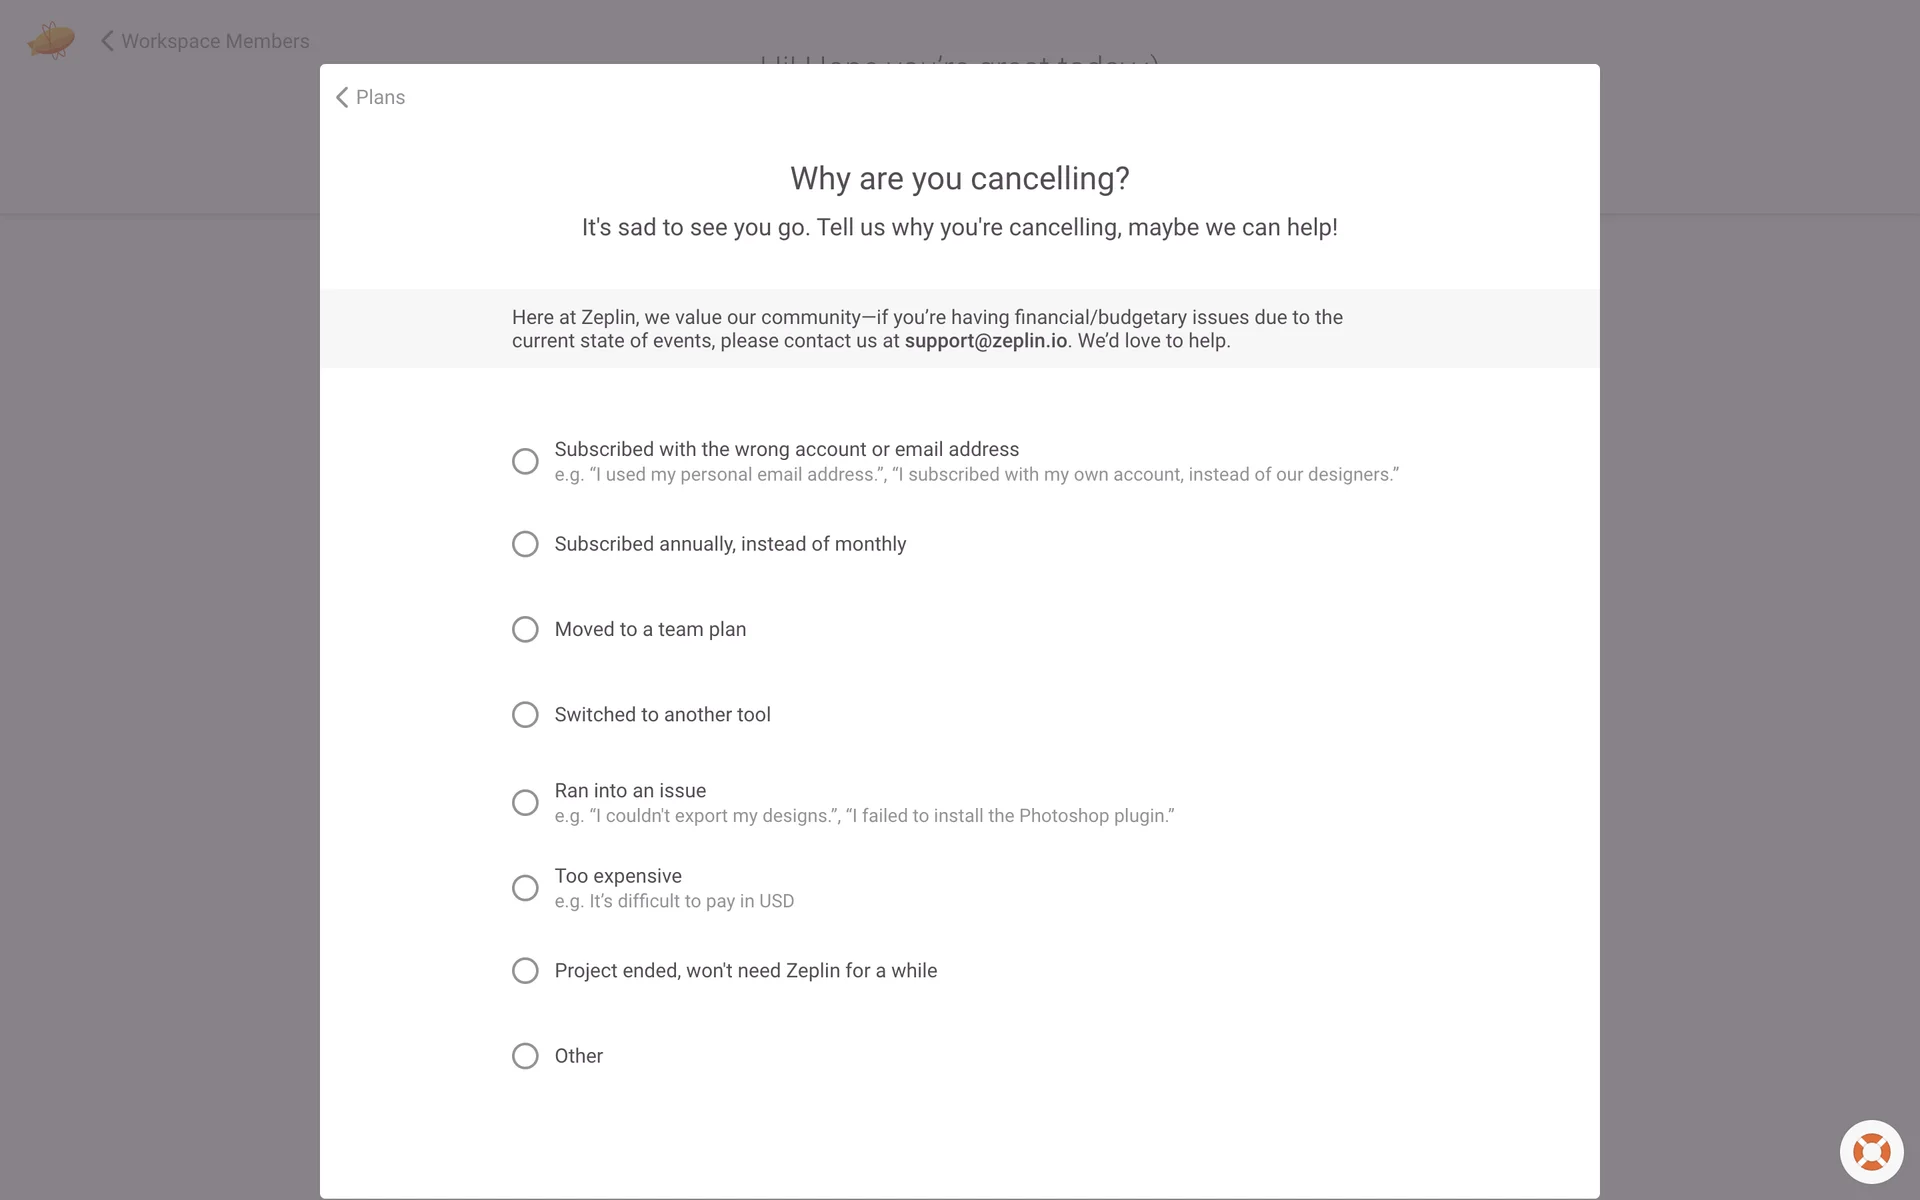Click the 'Too expensive' label text
The width and height of the screenshot is (1920, 1200).
point(618,876)
